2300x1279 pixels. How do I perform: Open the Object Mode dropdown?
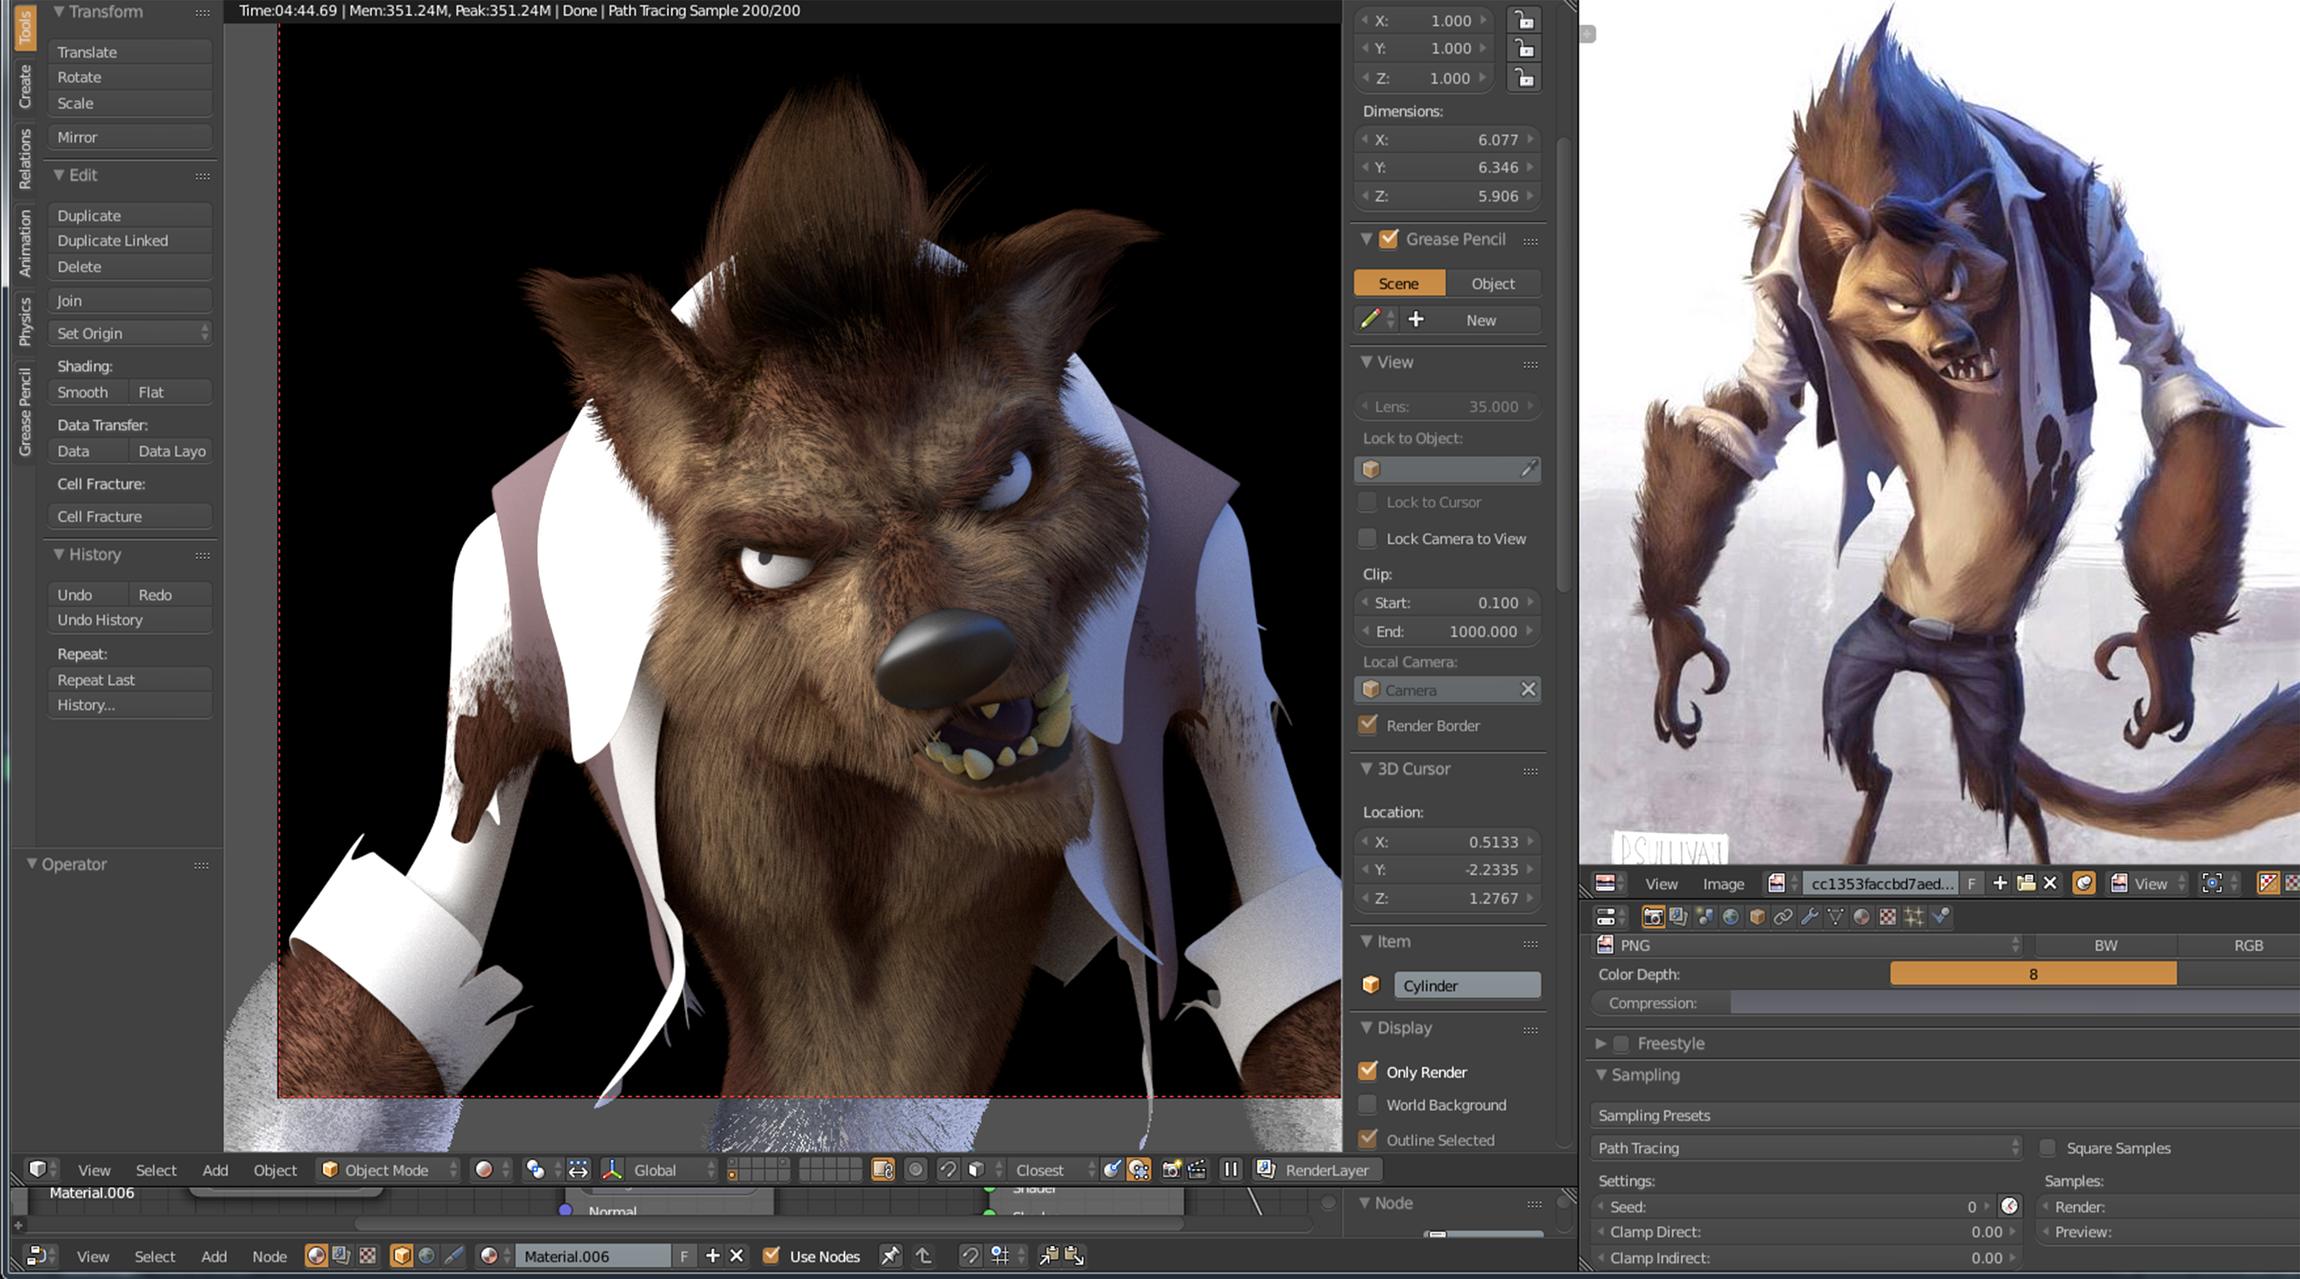[x=389, y=1169]
